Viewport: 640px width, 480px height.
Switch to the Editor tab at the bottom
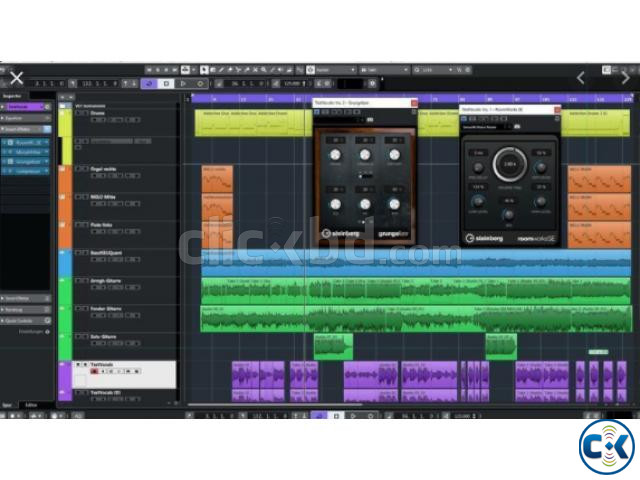31,405
